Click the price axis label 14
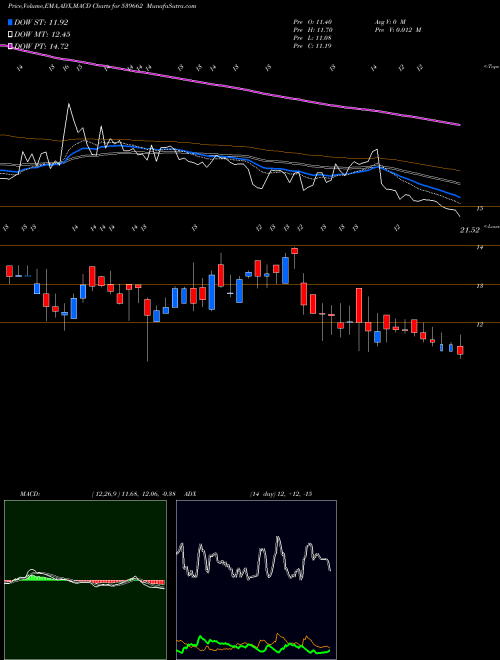This screenshot has width=500, height=660. (x=480, y=248)
